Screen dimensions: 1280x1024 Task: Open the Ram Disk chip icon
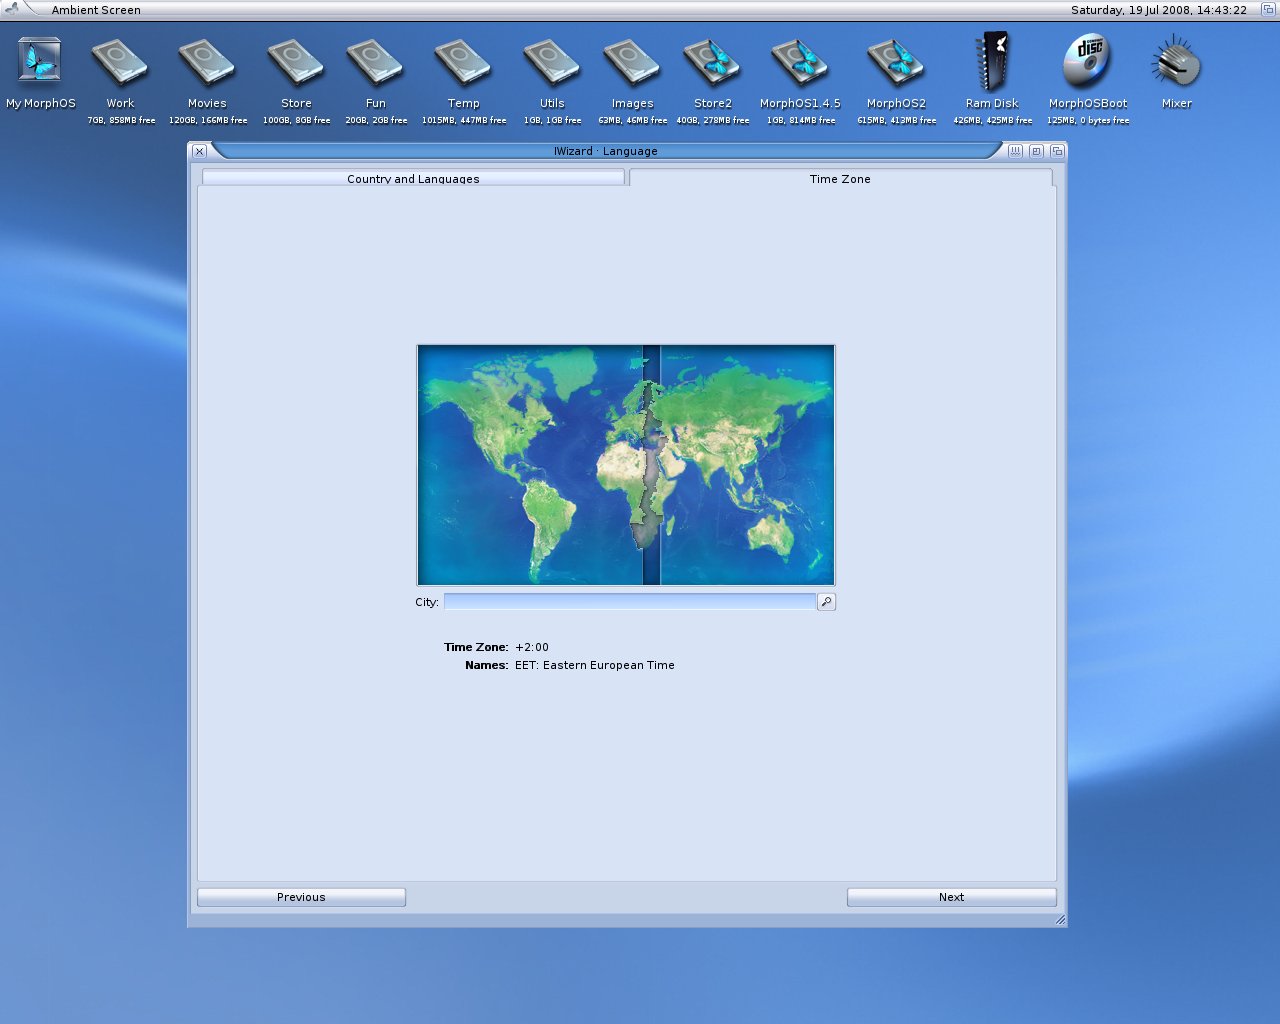992,62
